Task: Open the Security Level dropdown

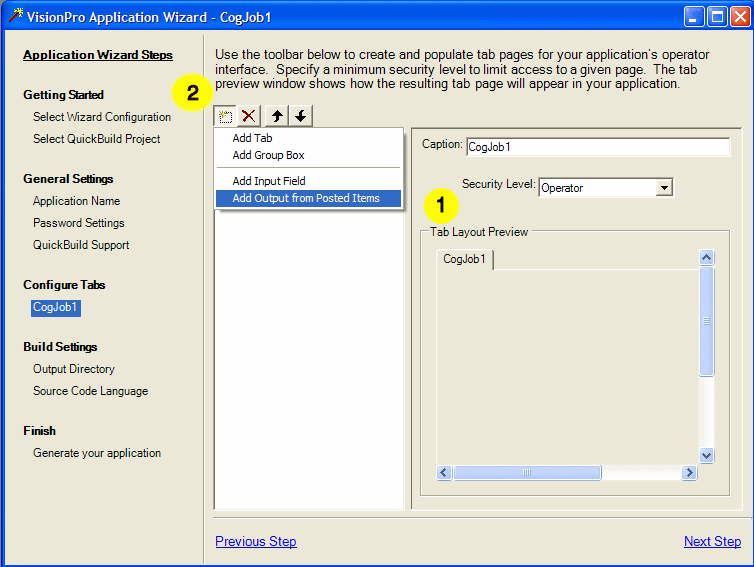Action: tap(664, 188)
